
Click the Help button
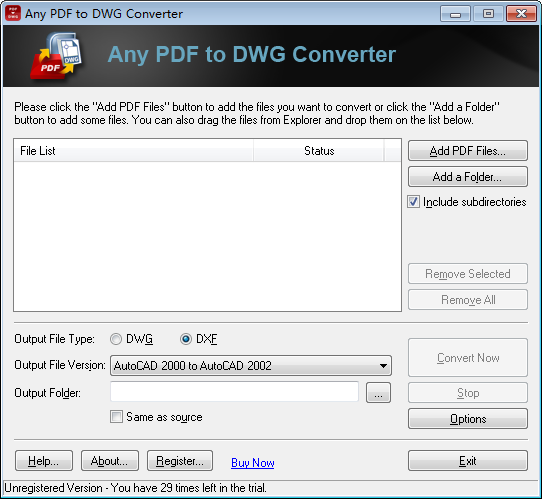(x=44, y=461)
